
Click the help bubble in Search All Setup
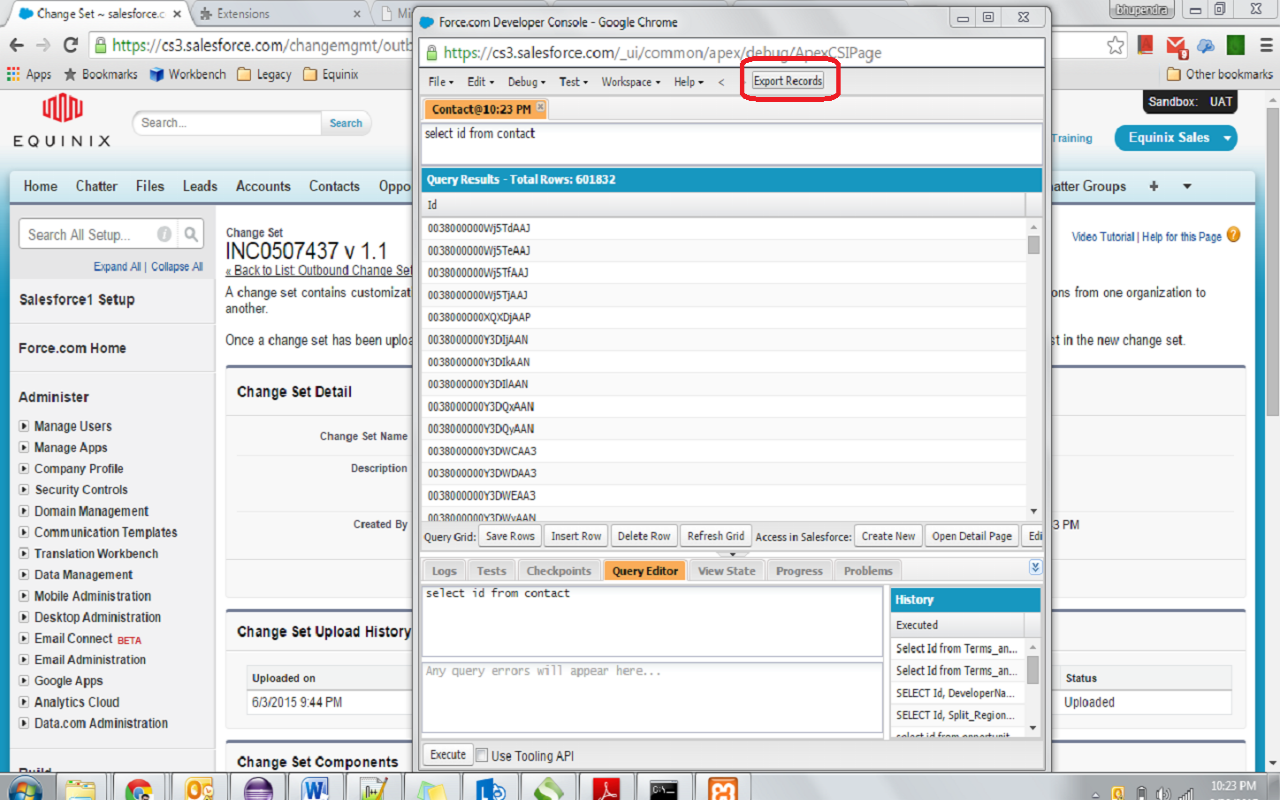164,234
